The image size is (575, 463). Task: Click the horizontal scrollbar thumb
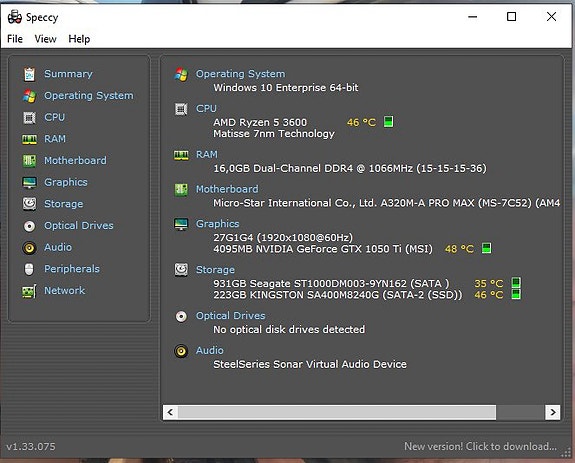pyautogui.click(x=337, y=412)
